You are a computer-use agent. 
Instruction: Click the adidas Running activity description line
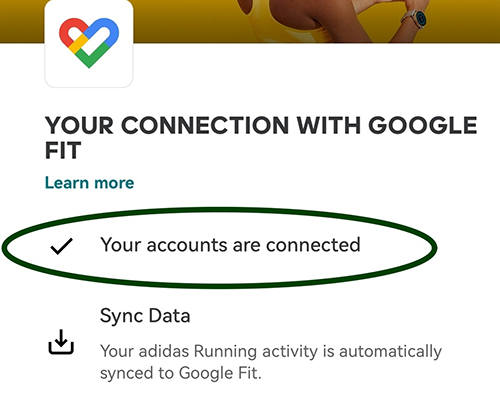tap(271, 351)
